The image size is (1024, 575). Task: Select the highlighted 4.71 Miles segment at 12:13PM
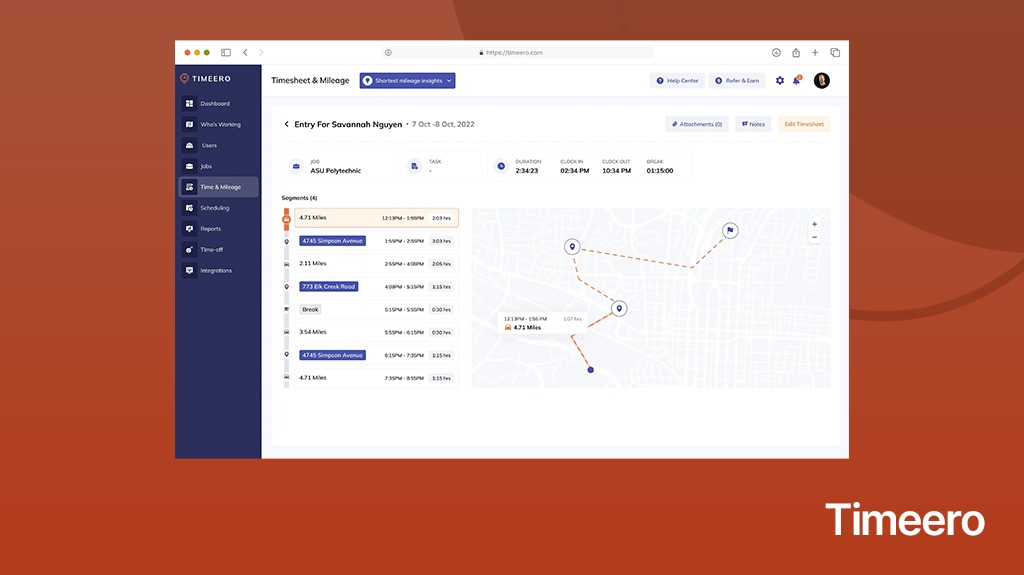coord(376,218)
